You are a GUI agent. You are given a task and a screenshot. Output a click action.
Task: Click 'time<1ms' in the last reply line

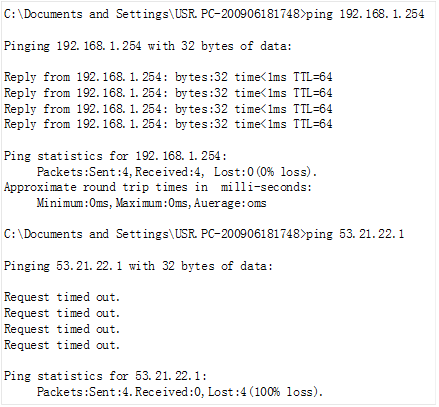pyautogui.click(x=260, y=124)
